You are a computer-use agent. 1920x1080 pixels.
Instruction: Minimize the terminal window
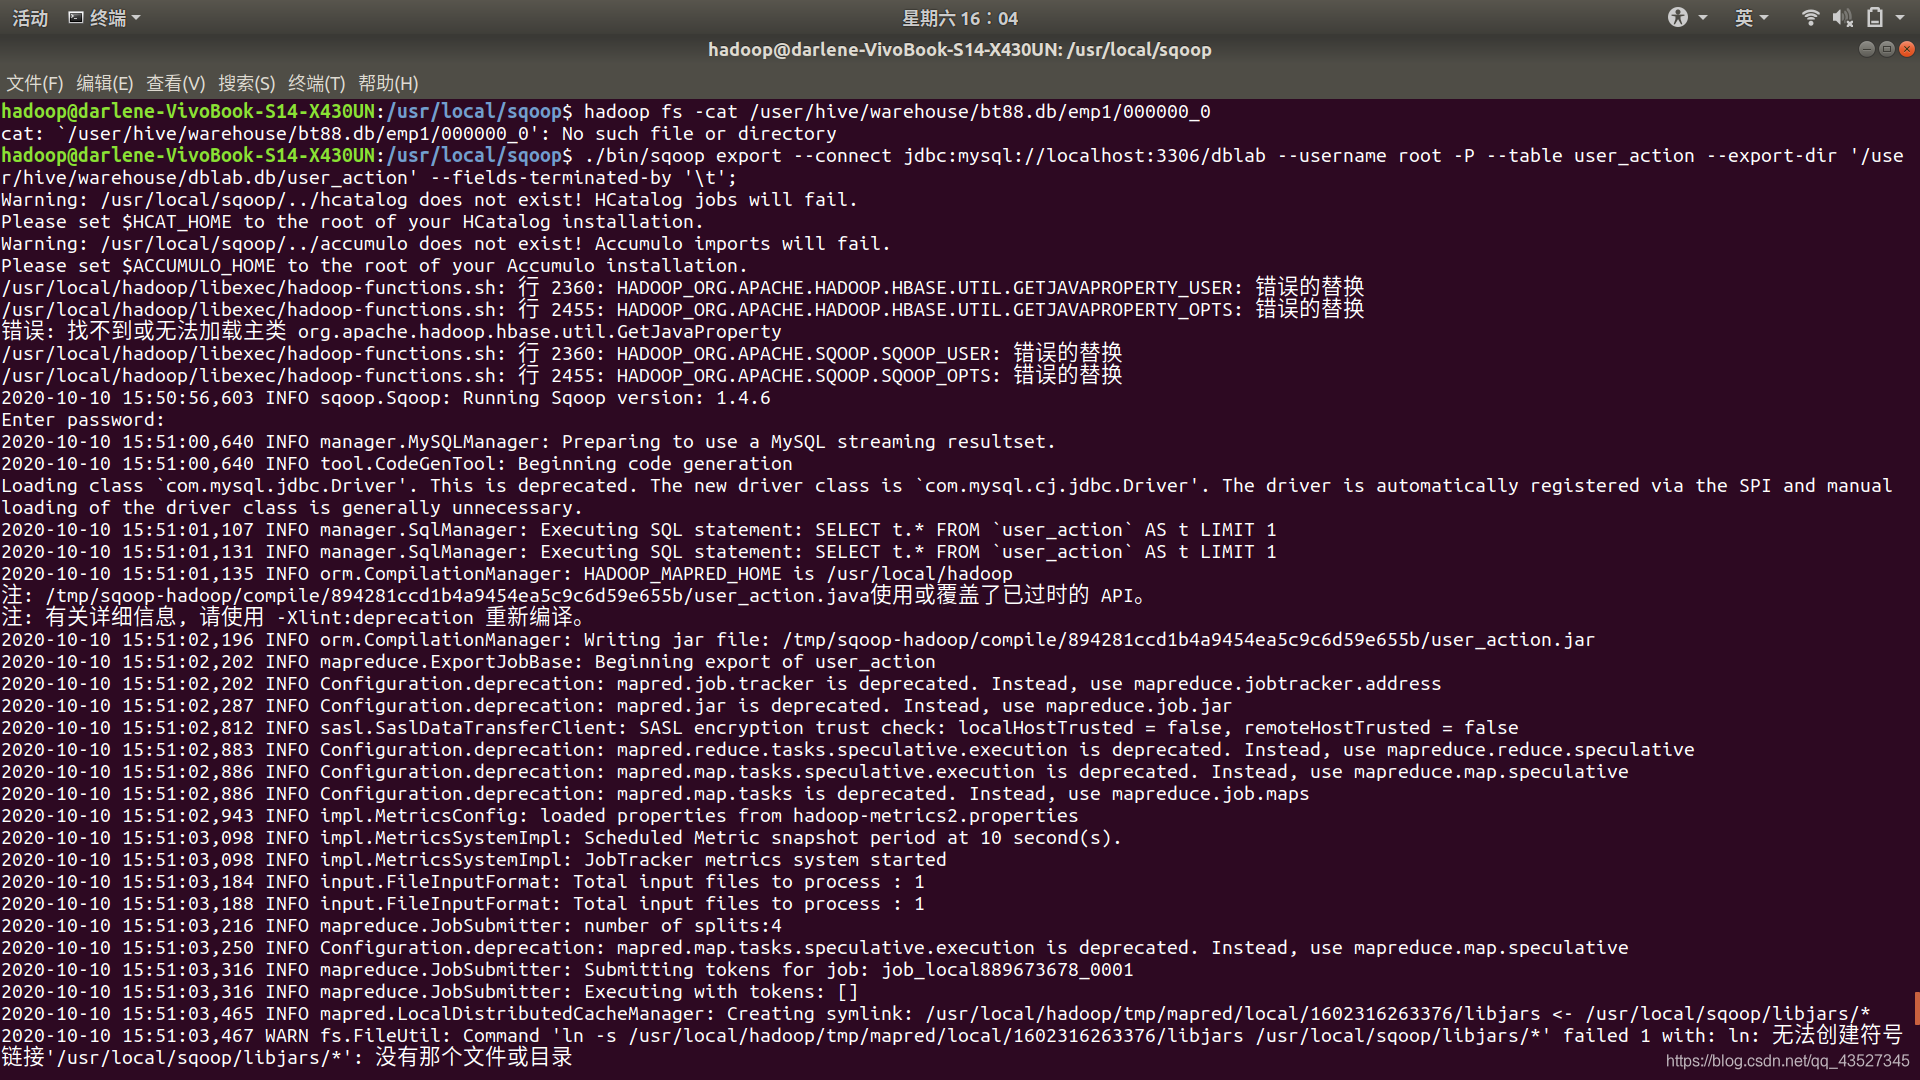(1866, 49)
